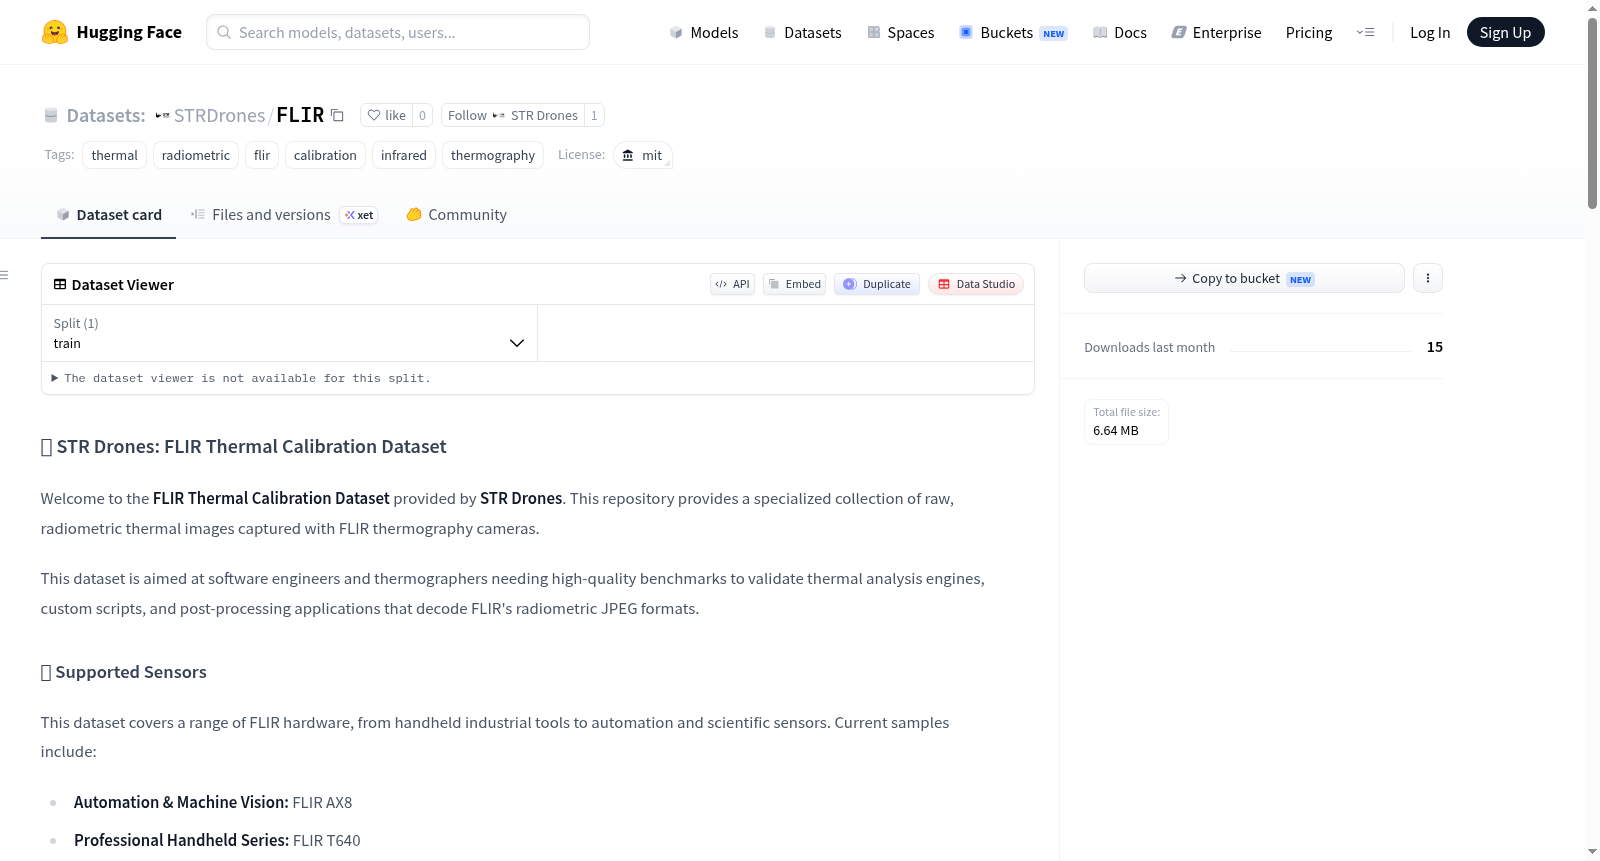Click the Hugging Face logo icon
This screenshot has height=861, width=1600.
click(x=55, y=32)
